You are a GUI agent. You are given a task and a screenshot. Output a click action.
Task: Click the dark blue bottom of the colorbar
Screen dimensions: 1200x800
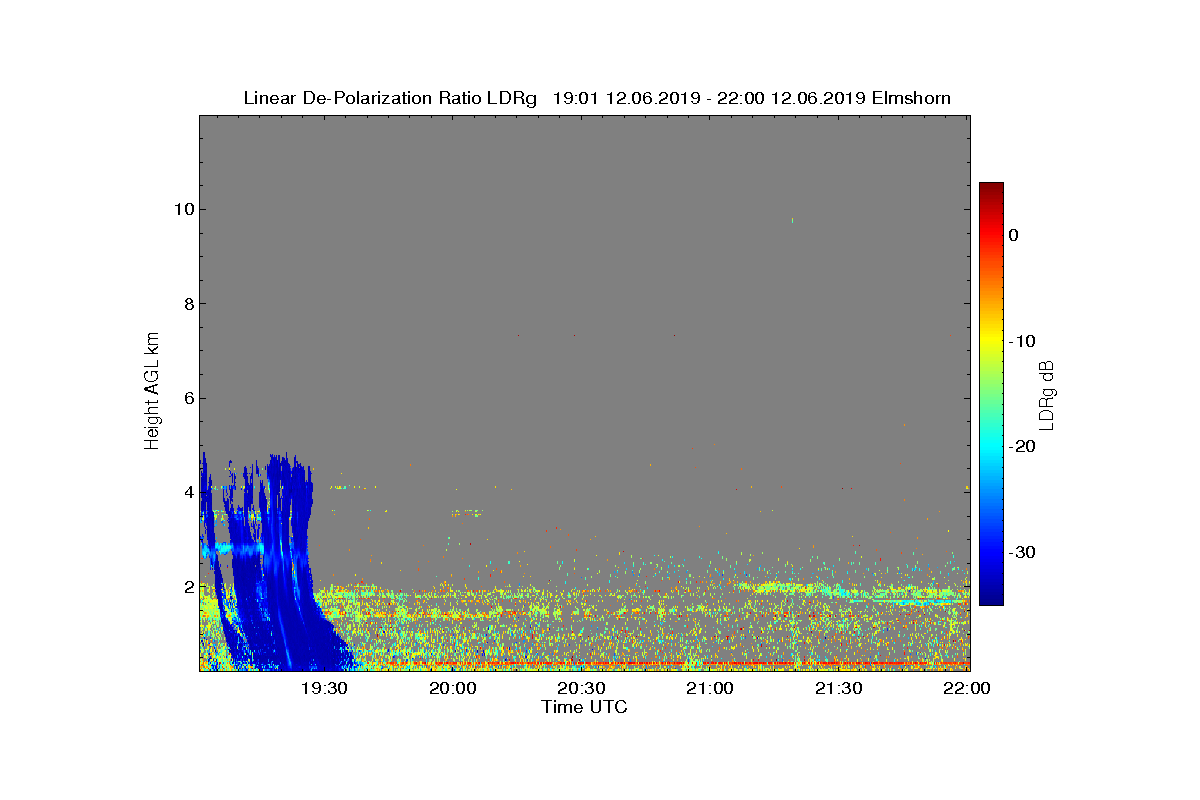coord(991,596)
